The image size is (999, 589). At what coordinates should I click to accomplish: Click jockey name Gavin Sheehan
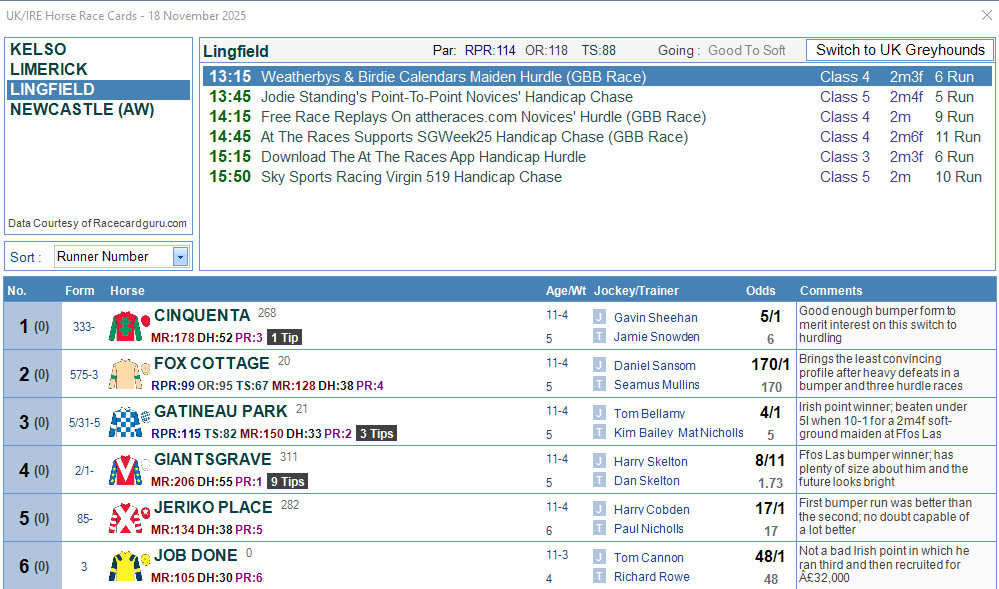click(656, 317)
